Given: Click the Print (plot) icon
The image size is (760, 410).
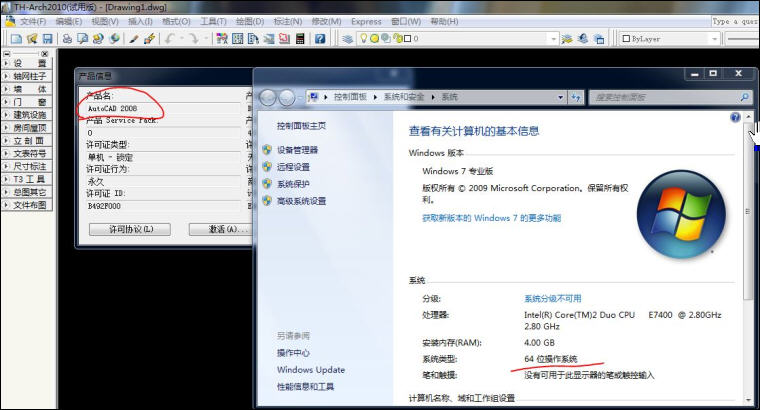Looking at the screenshot, I should pyautogui.click(x=67, y=39).
